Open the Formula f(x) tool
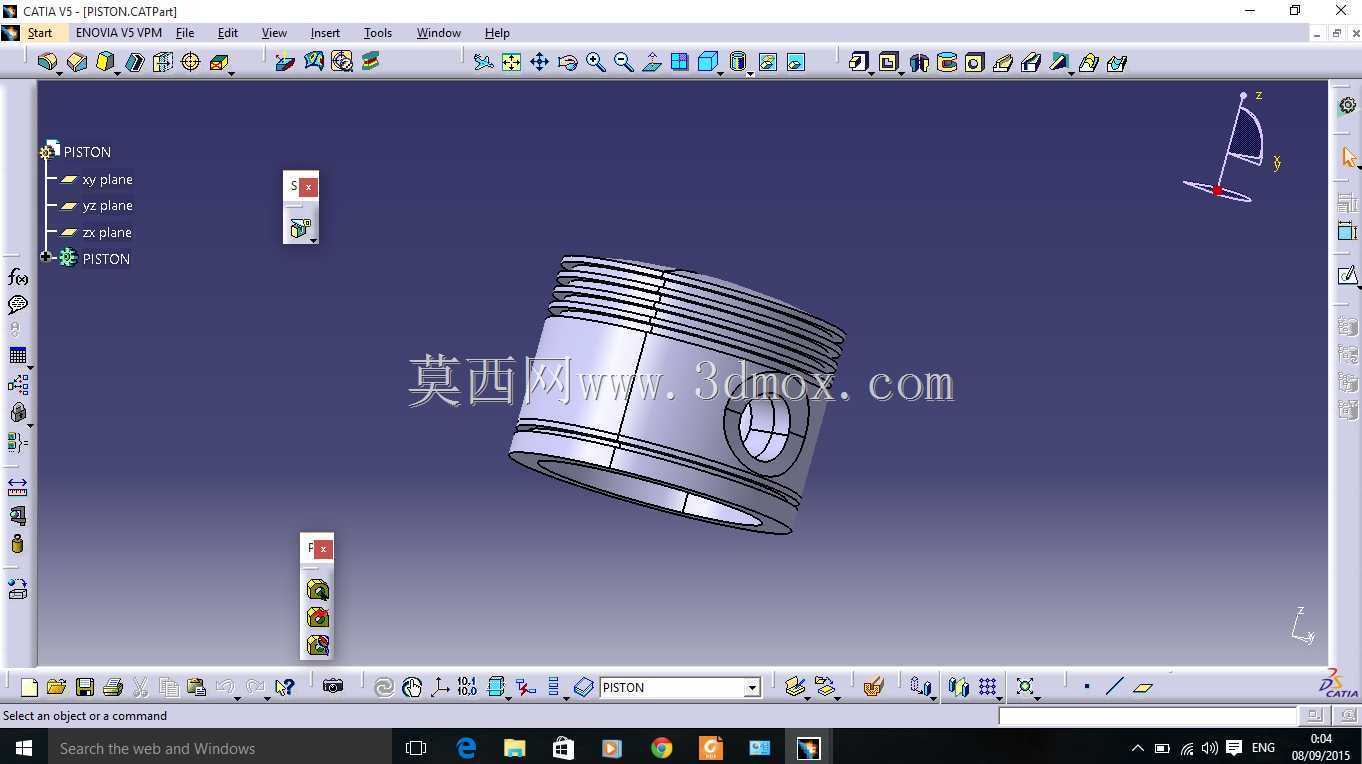 pyautogui.click(x=17, y=277)
